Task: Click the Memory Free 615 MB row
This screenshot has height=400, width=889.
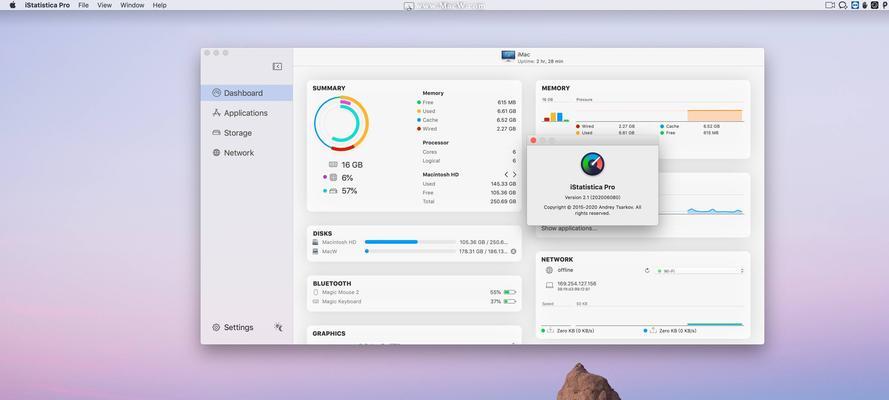Action: [467, 103]
